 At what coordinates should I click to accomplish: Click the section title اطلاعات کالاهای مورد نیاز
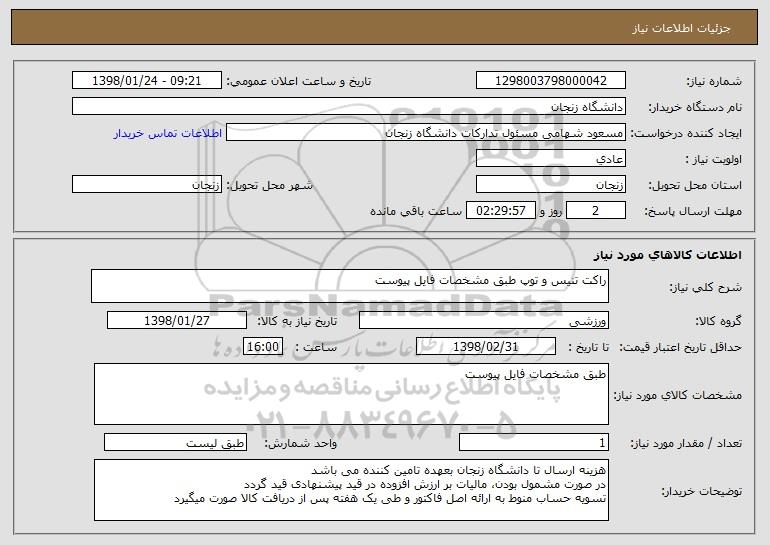coord(668,255)
